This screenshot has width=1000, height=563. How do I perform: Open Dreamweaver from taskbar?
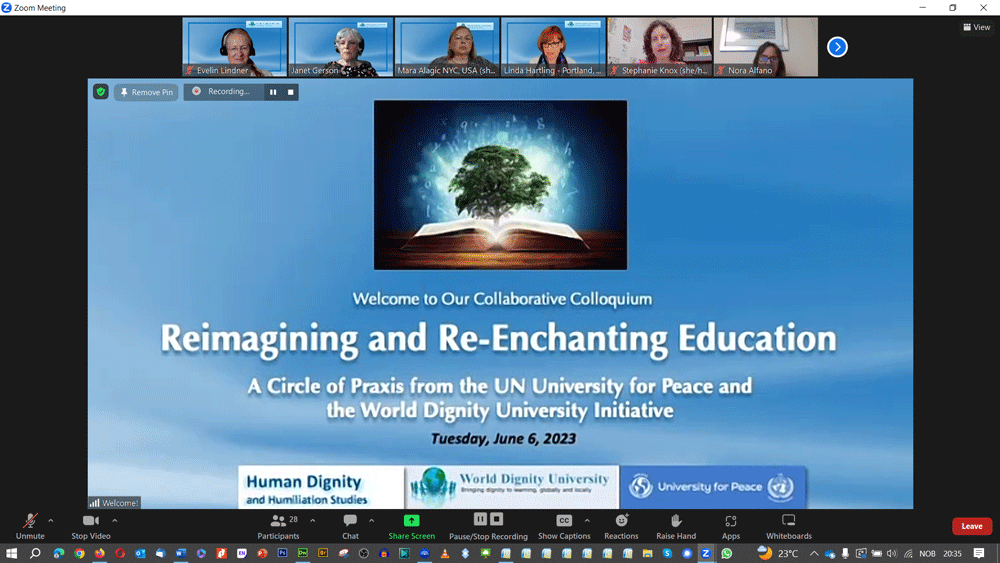click(303, 553)
